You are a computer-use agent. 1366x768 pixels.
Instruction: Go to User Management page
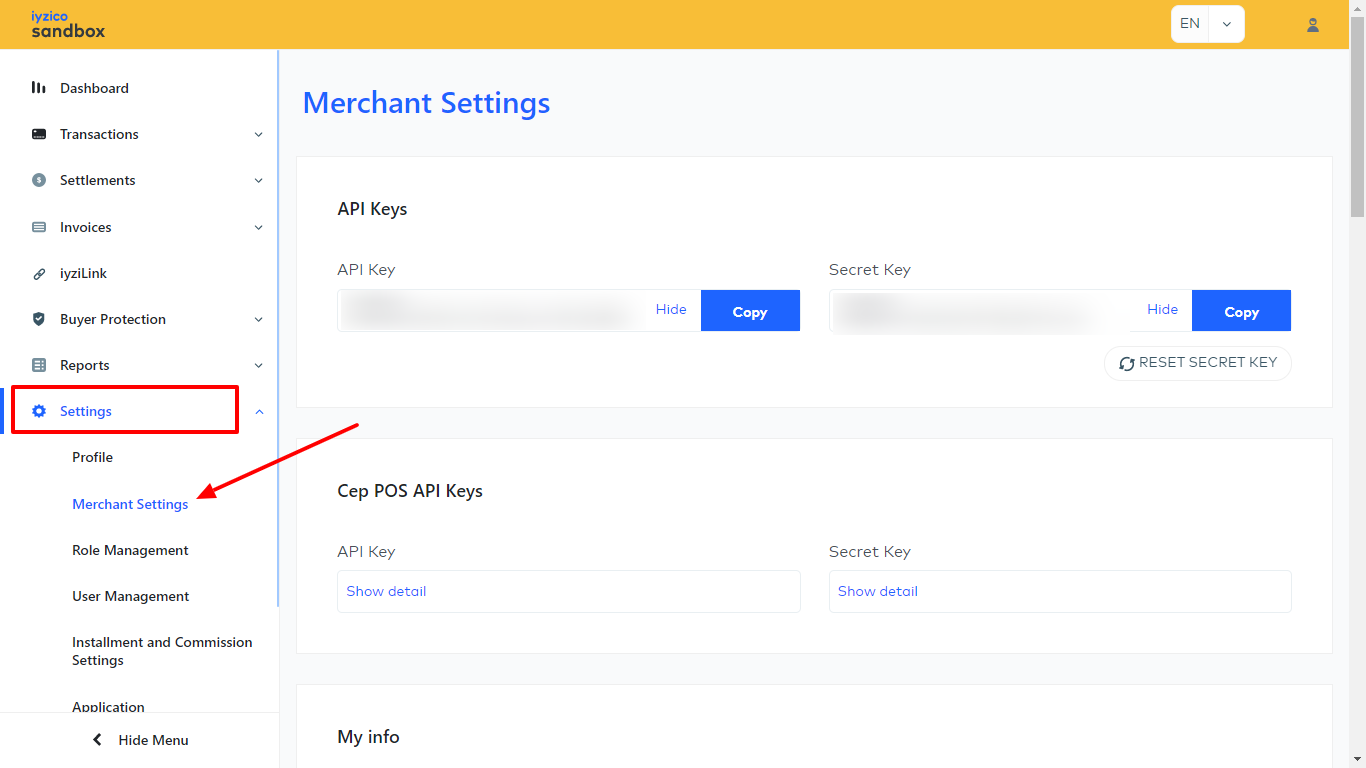(x=130, y=596)
